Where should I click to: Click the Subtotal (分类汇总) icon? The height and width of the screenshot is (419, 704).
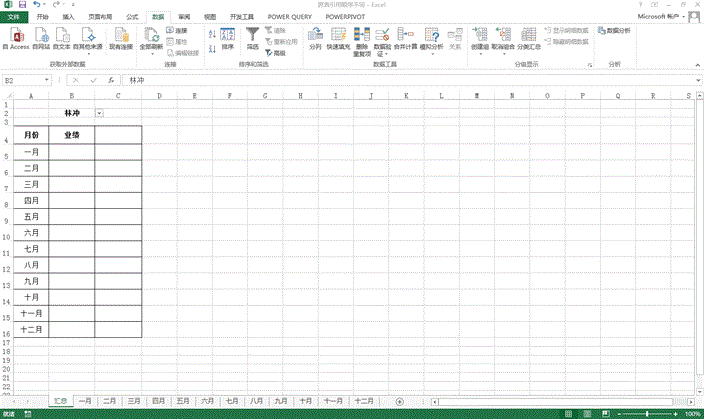pyautogui.click(x=529, y=38)
